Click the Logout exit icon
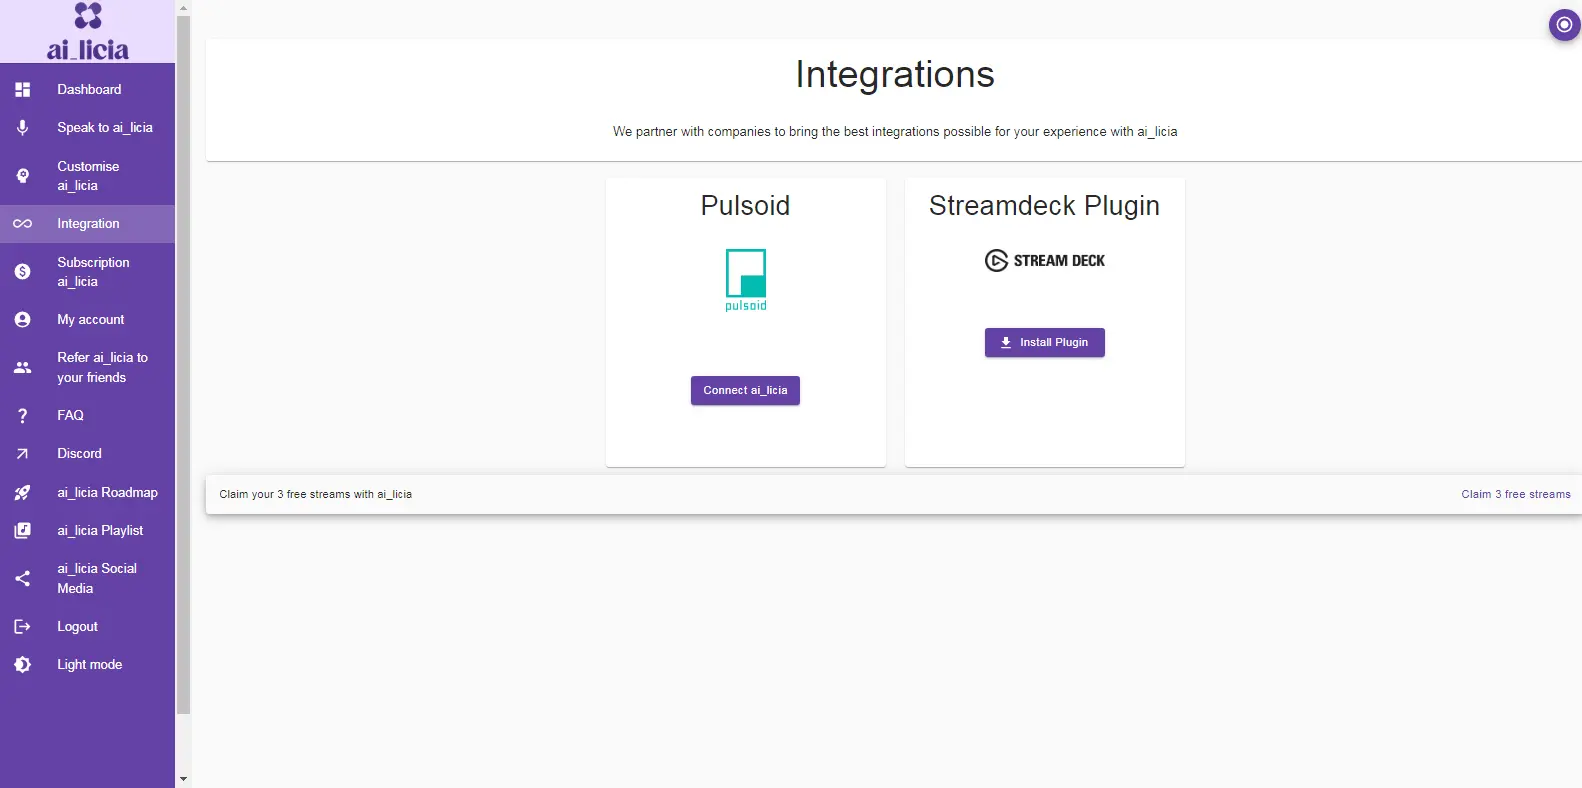This screenshot has width=1582, height=788. pos(22,627)
